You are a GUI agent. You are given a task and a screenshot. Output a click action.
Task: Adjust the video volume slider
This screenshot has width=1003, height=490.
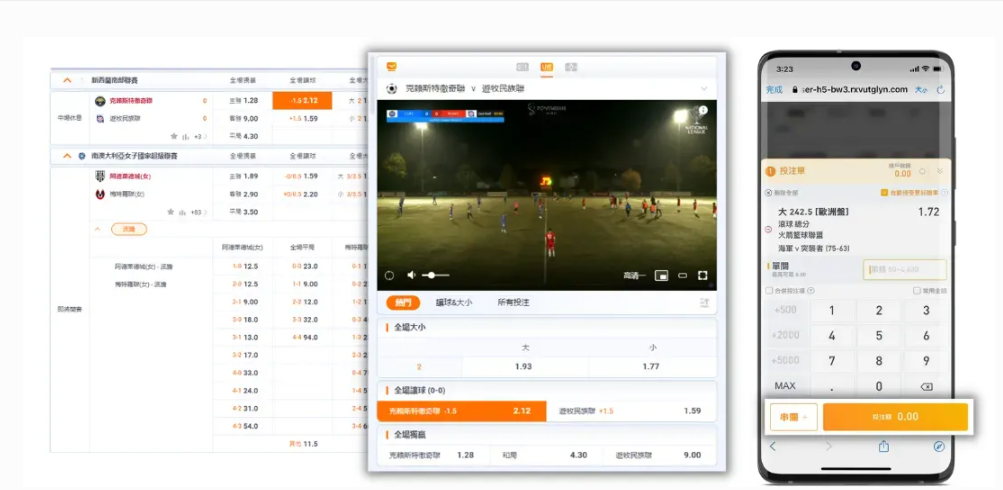[x=435, y=275]
